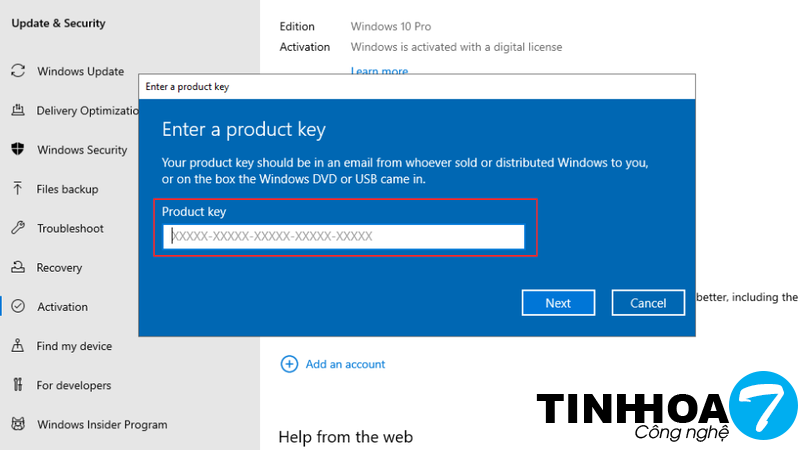The width and height of the screenshot is (800, 450).
Task: Select the Troubleshoot wrench icon
Action: pyautogui.click(x=17, y=228)
